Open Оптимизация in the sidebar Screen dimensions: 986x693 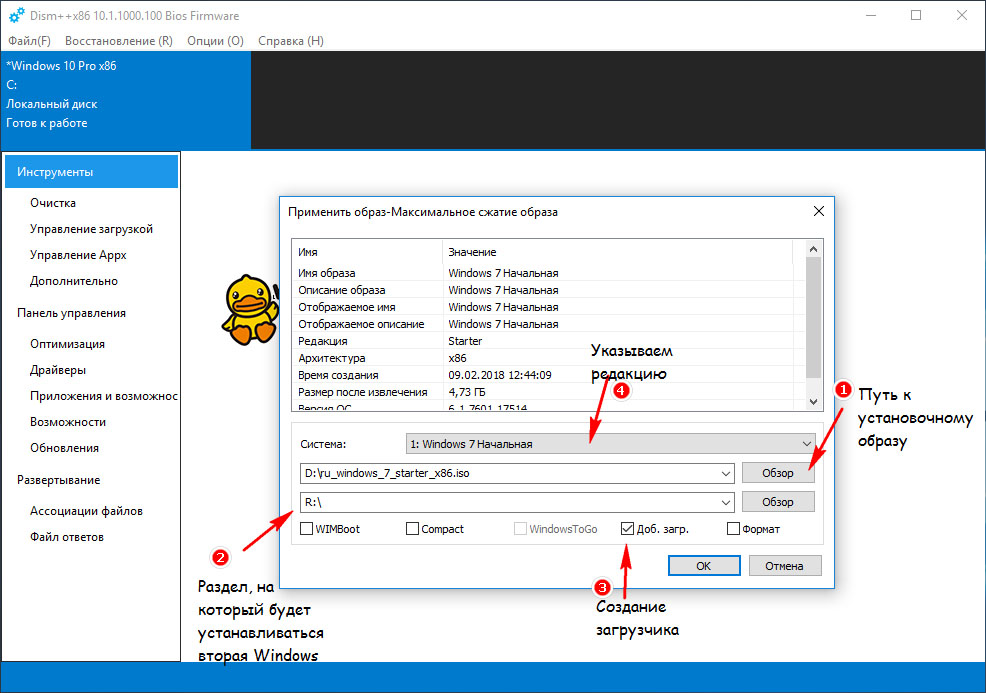(x=67, y=344)
